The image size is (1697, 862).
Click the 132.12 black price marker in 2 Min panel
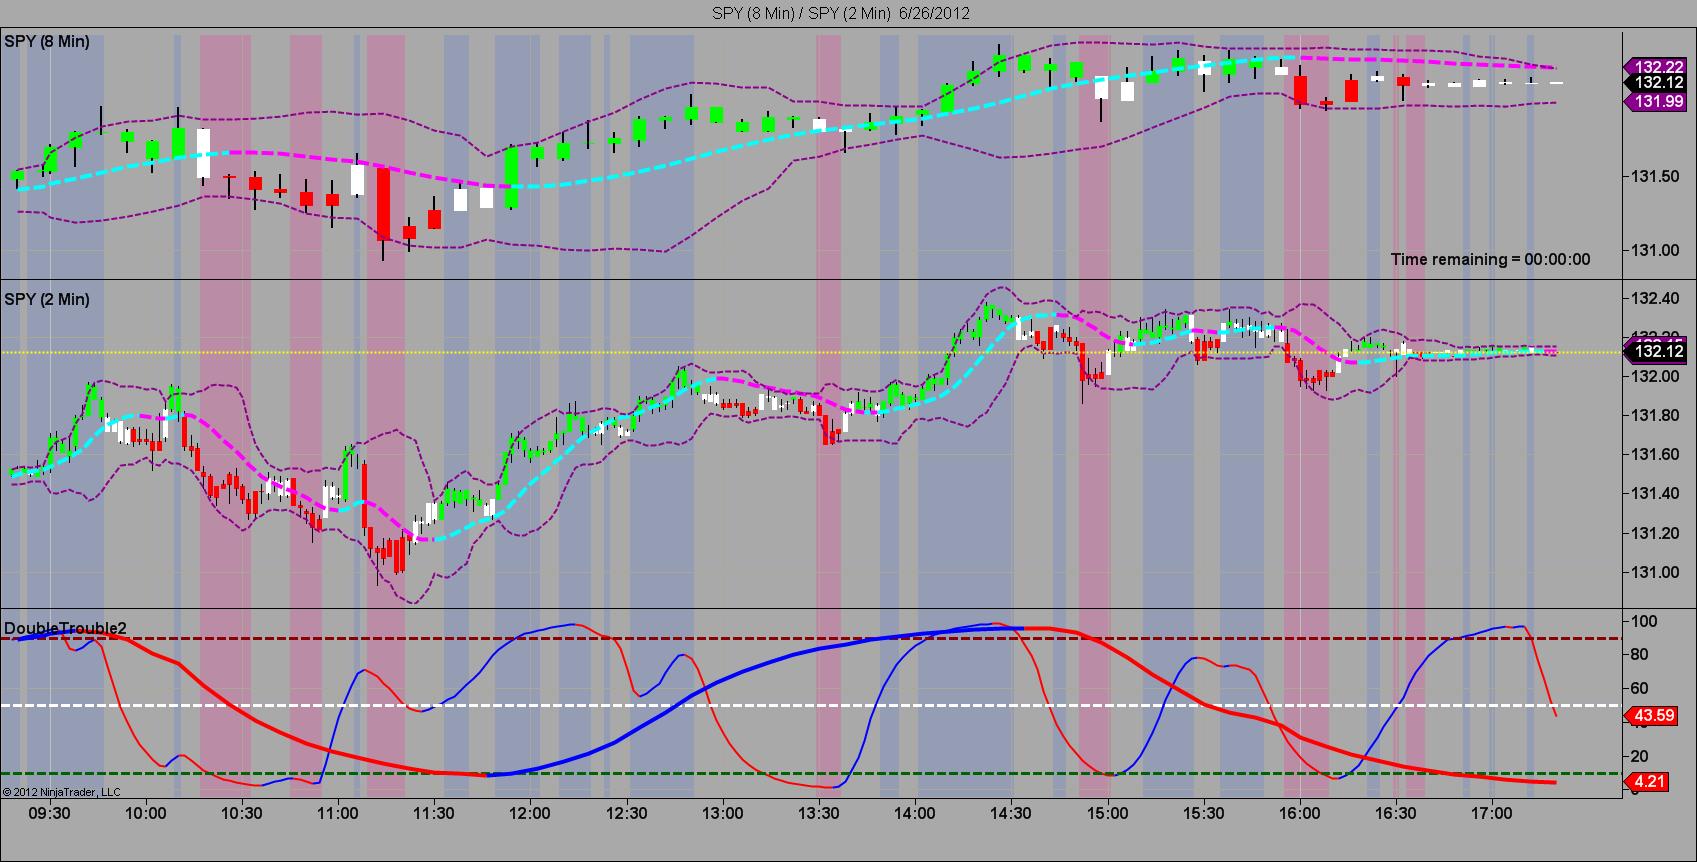1656,351
